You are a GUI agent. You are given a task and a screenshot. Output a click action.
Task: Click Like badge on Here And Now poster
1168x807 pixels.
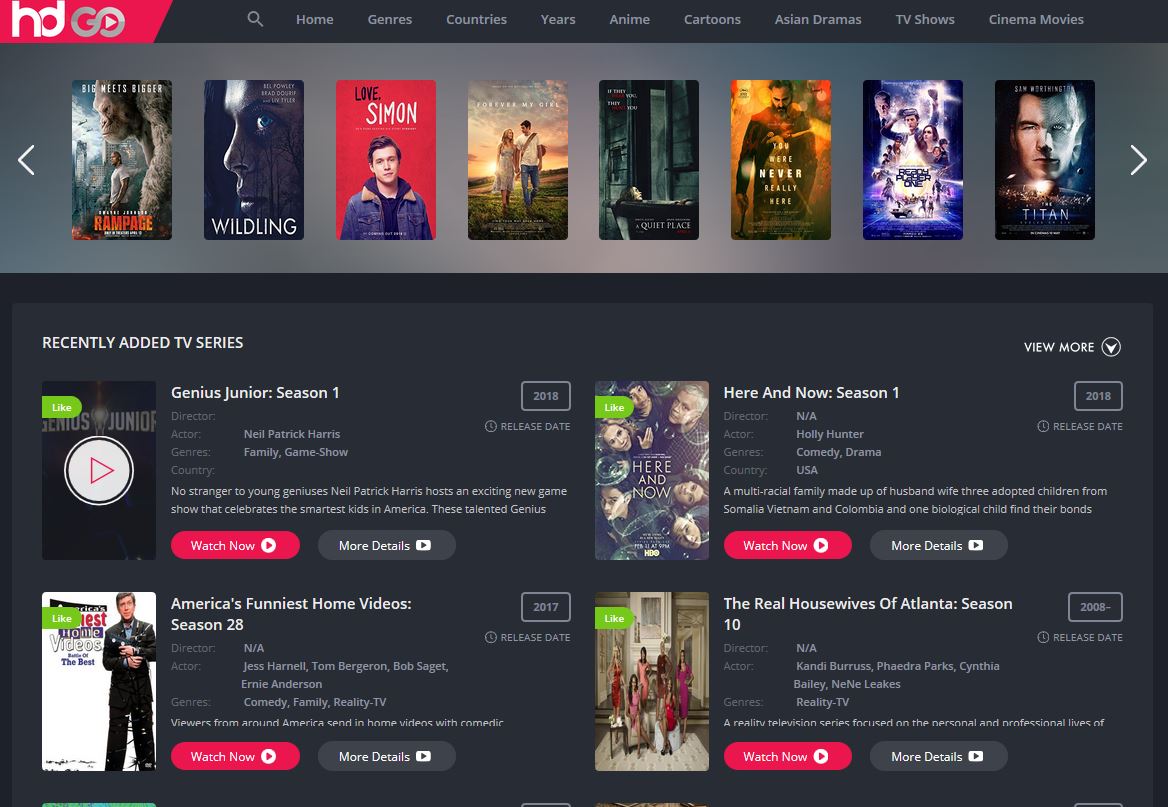pos(615,407)
